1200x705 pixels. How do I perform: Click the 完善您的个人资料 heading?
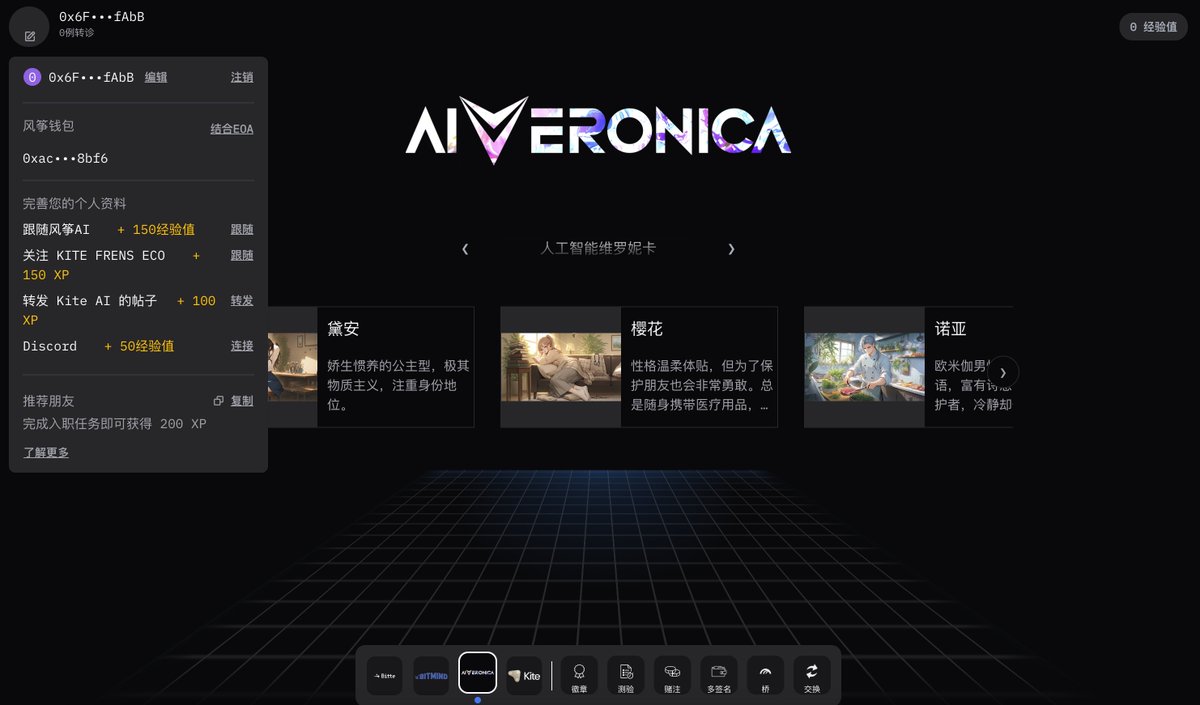[75, 203]
